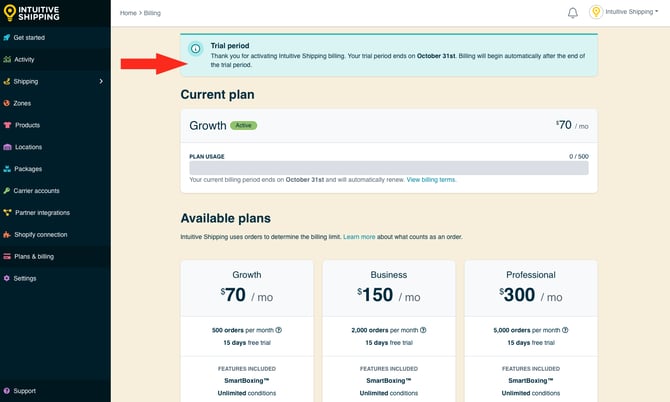Select the Products icon in sidebar

pyautogui.click(x=7, y=125)
